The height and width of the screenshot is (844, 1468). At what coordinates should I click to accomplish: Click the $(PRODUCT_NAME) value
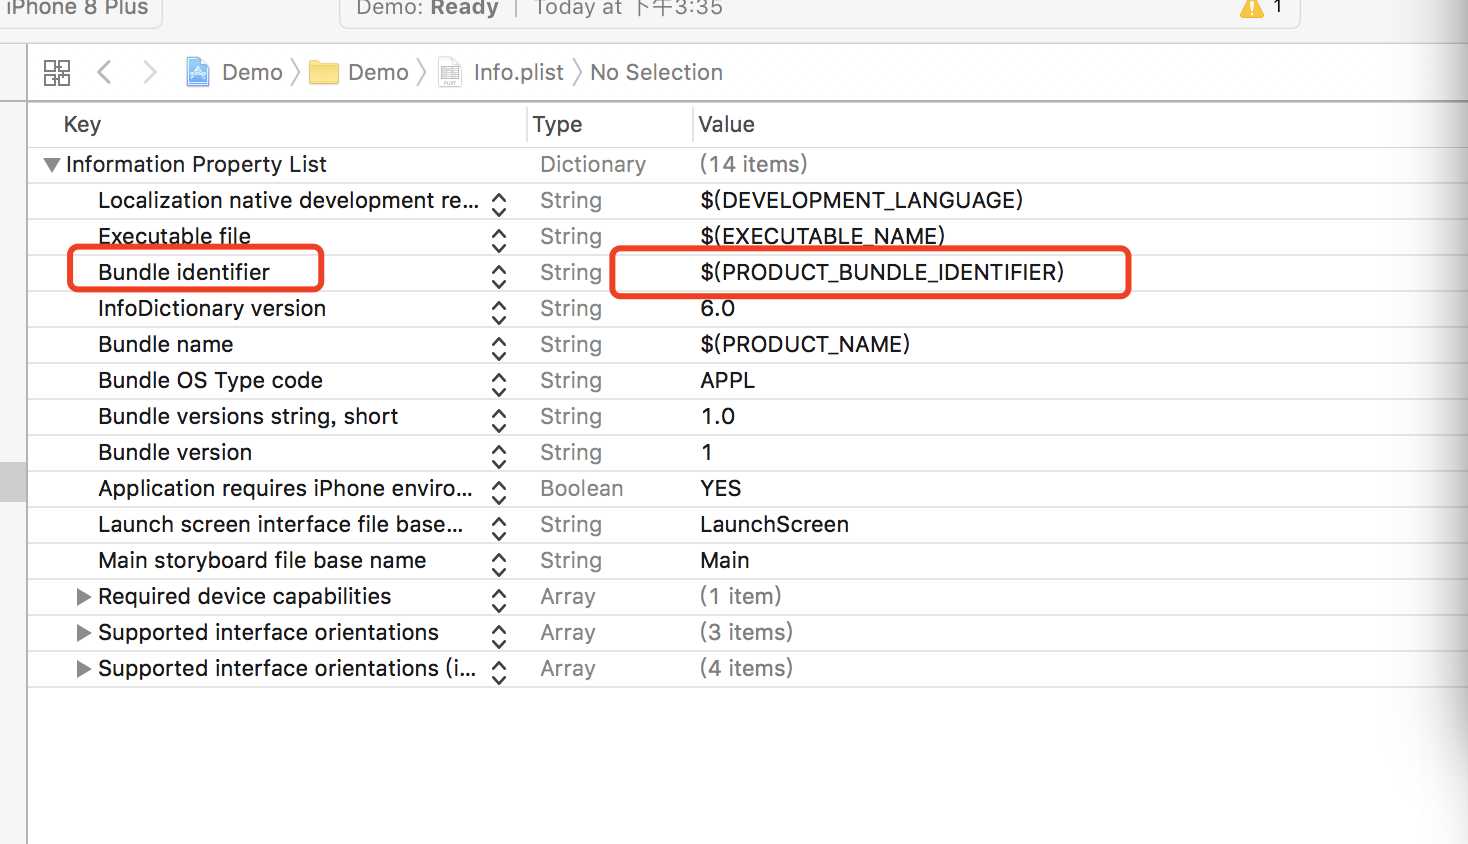click(x=805, y=344)
